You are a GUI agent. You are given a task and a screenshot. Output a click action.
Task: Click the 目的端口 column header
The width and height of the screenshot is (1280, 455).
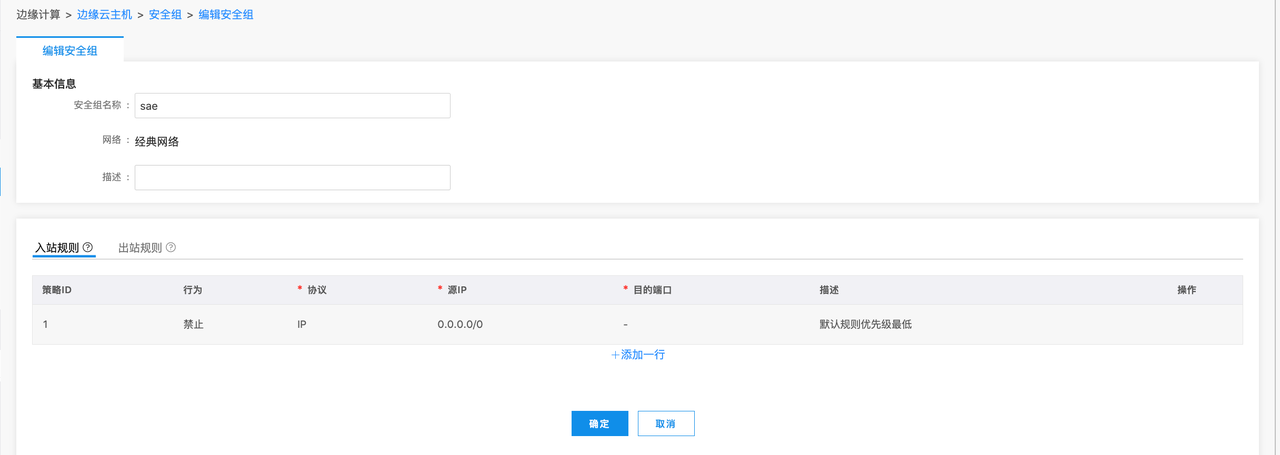tap(652, 290)
